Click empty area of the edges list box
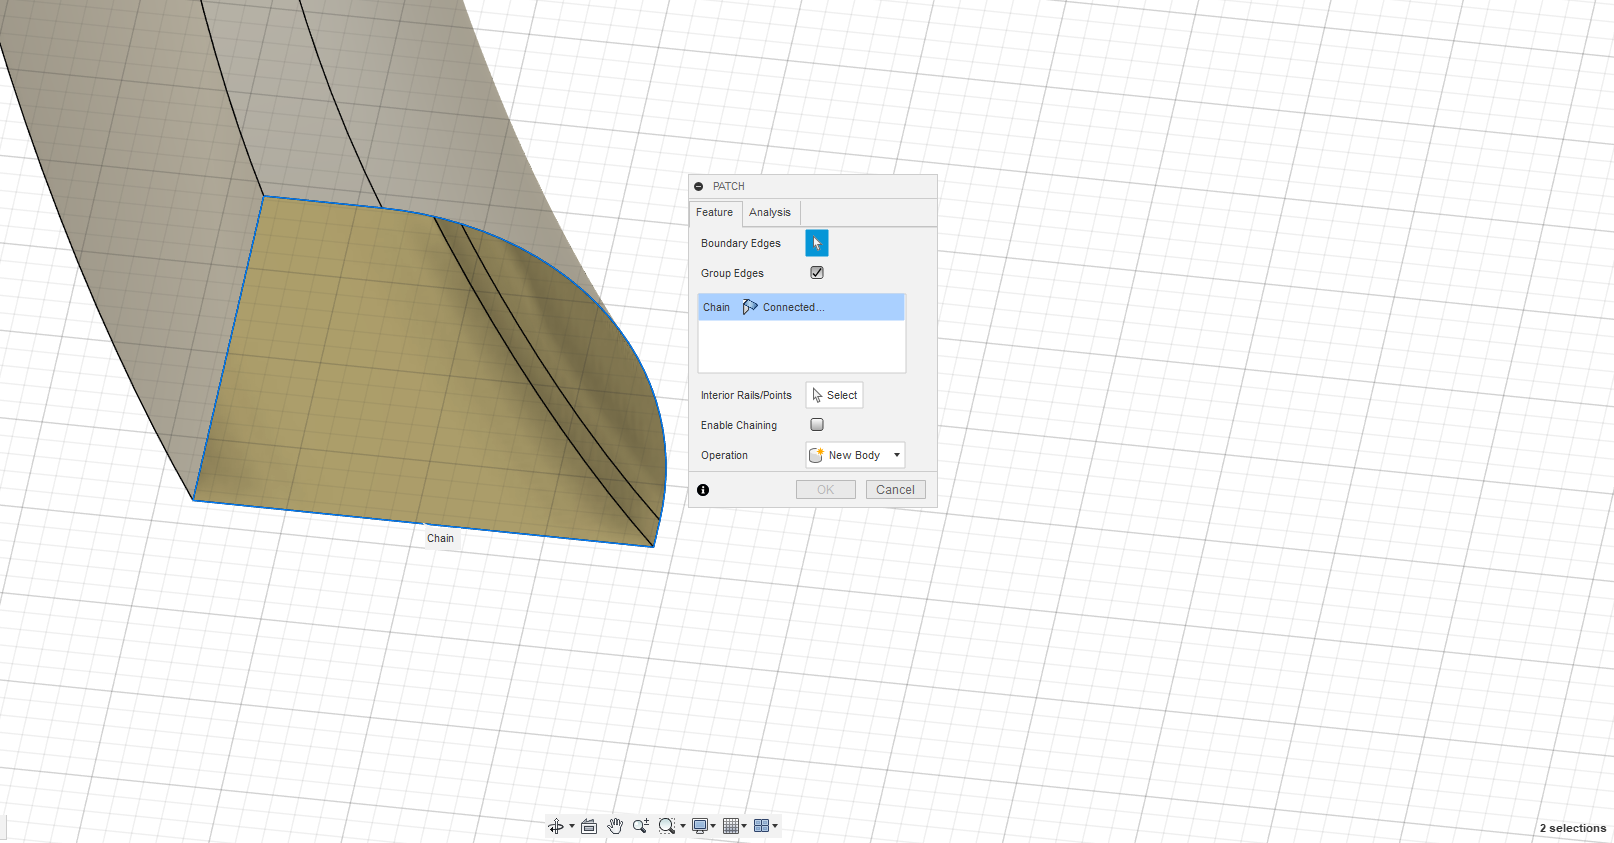1614x843 pixels. pos(801,346)
